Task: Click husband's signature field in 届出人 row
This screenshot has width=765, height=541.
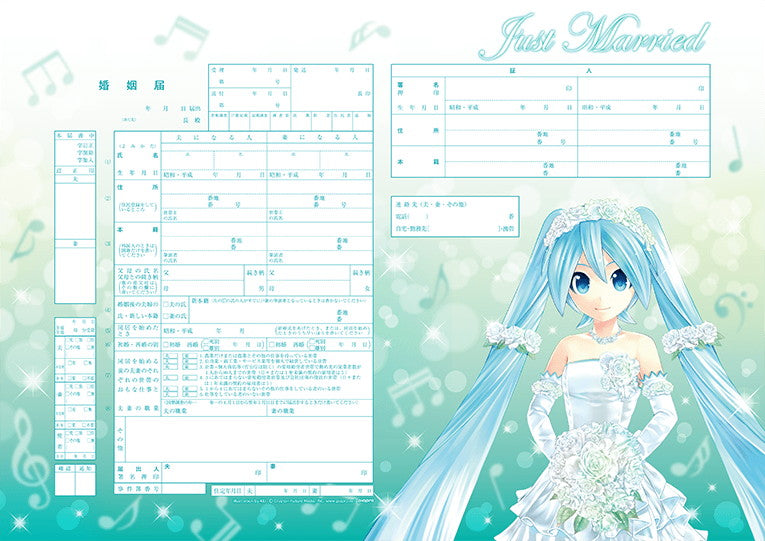Action: pos(214,473)
